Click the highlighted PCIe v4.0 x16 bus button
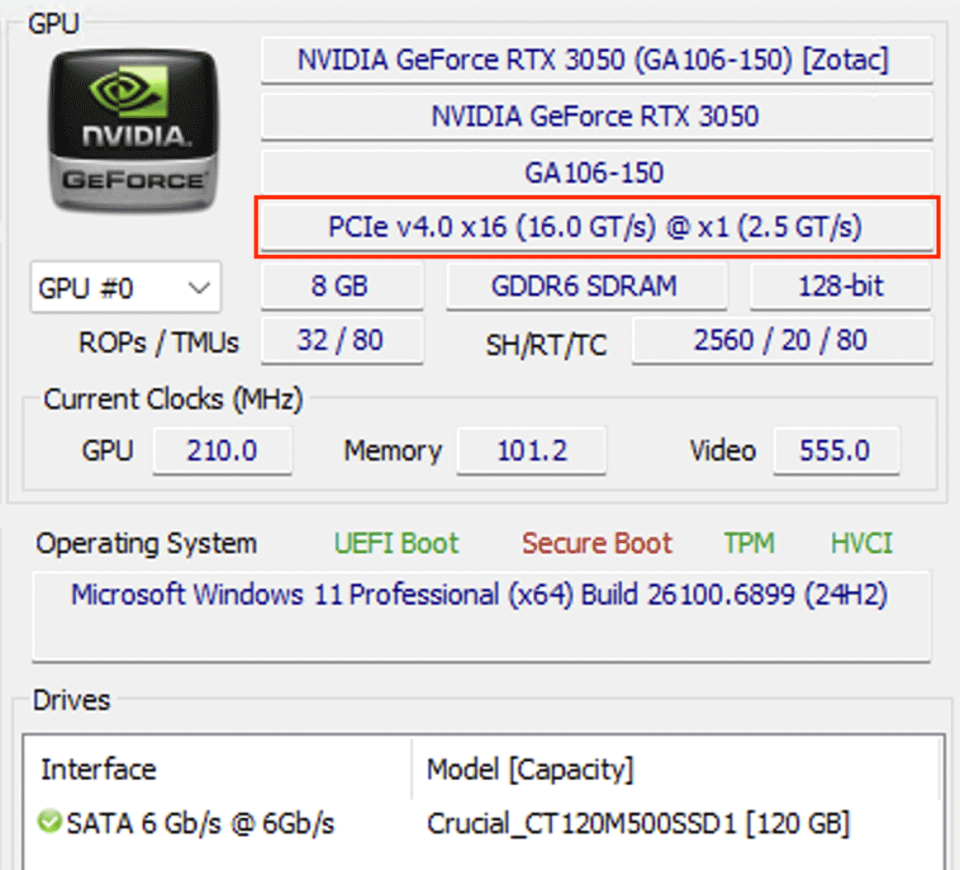Image resolution: width=960 pixels, height=870 pixels. [596, 228]
